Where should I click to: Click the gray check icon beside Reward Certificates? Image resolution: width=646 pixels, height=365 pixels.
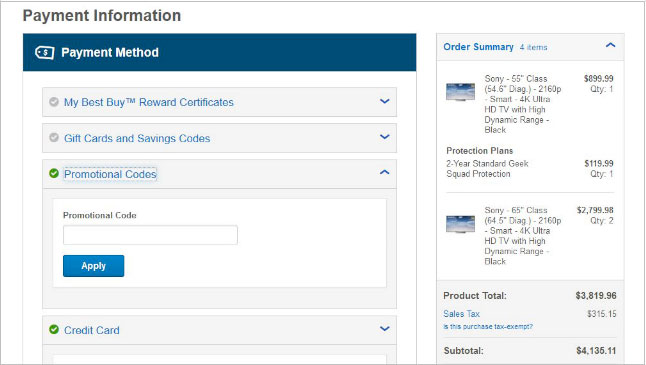54,102
